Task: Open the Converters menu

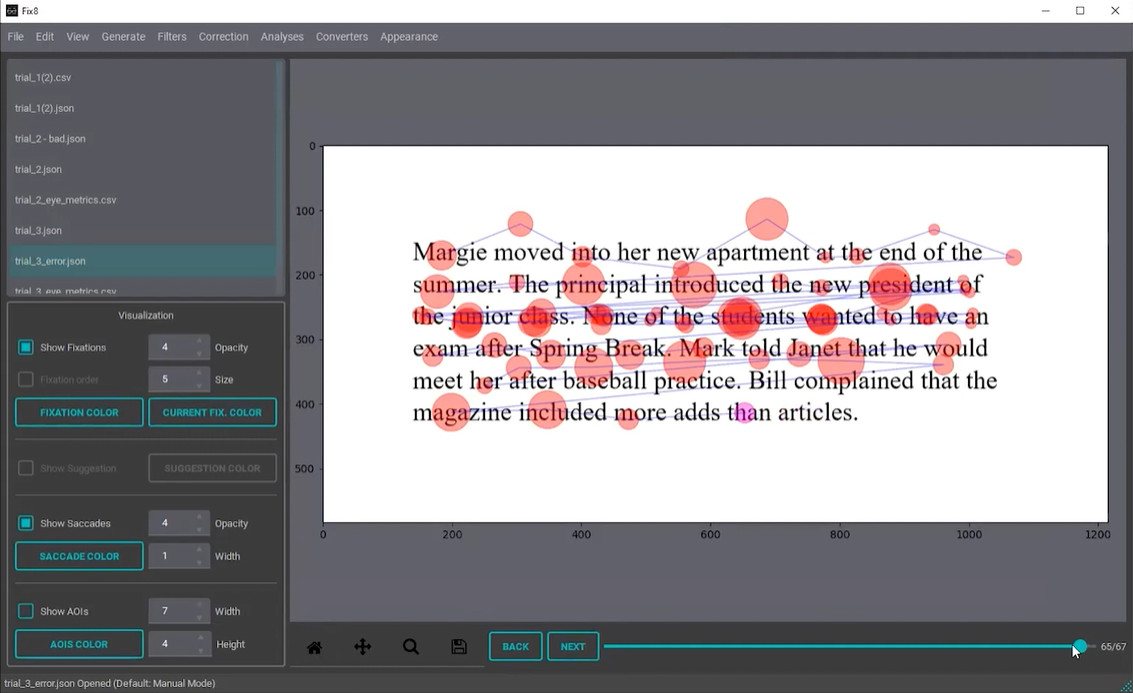Action: click(x=342, y=37)
